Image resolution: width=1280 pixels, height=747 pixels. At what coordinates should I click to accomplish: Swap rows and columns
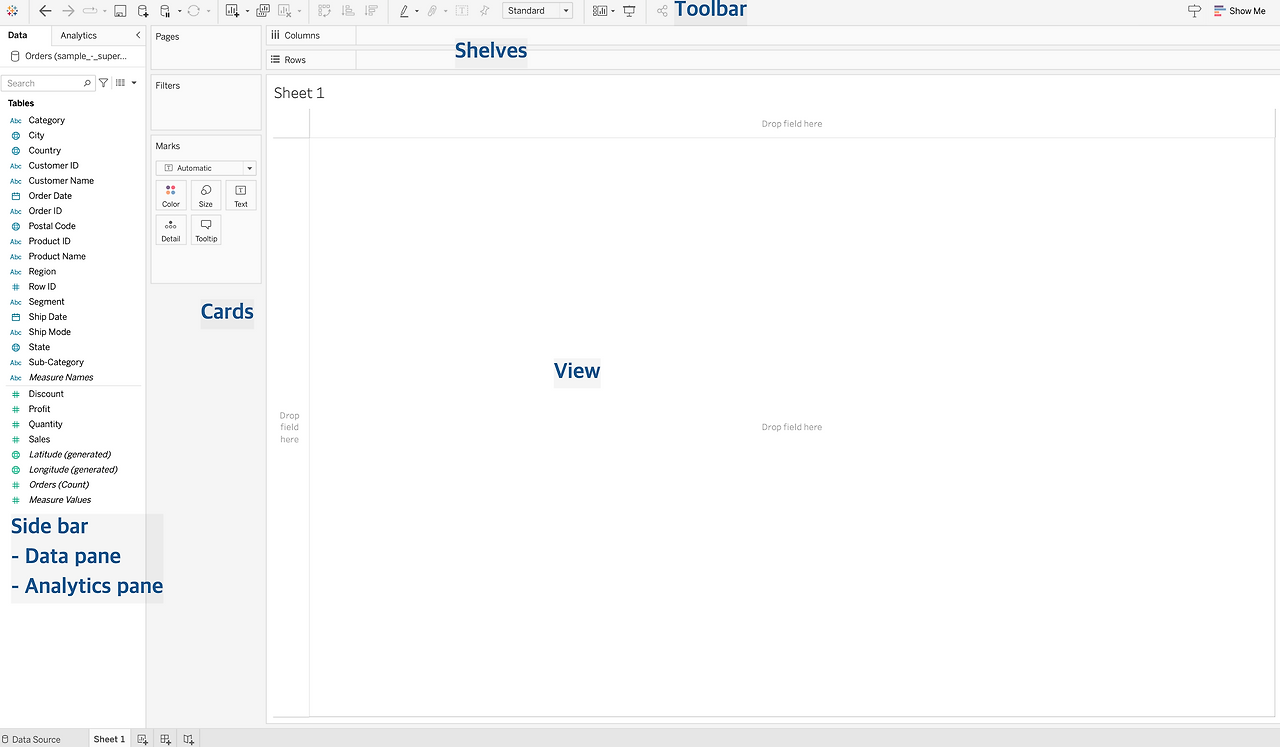[324, 11]
